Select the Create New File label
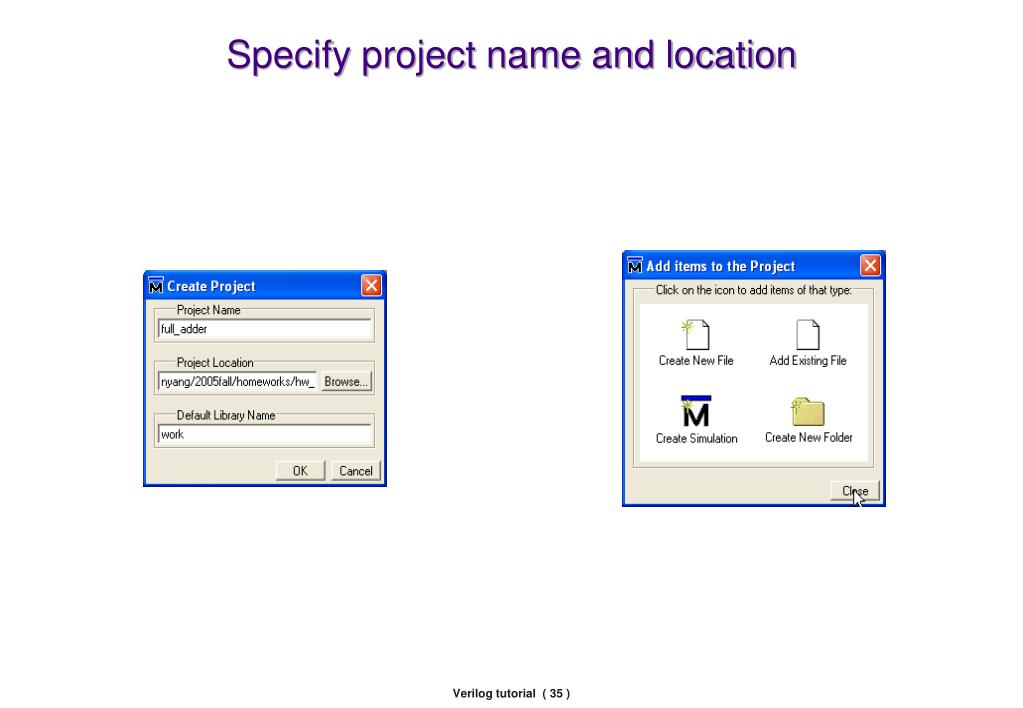 [695, 360]
